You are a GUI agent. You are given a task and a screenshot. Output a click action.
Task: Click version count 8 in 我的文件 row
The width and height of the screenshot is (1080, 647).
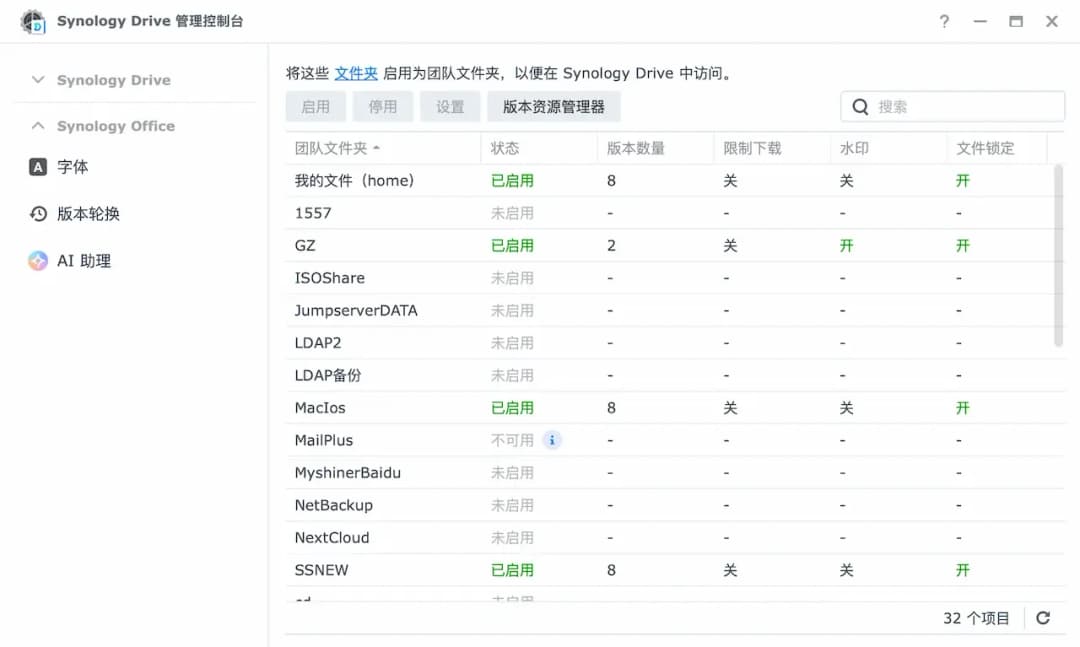(x=611, y=181)
